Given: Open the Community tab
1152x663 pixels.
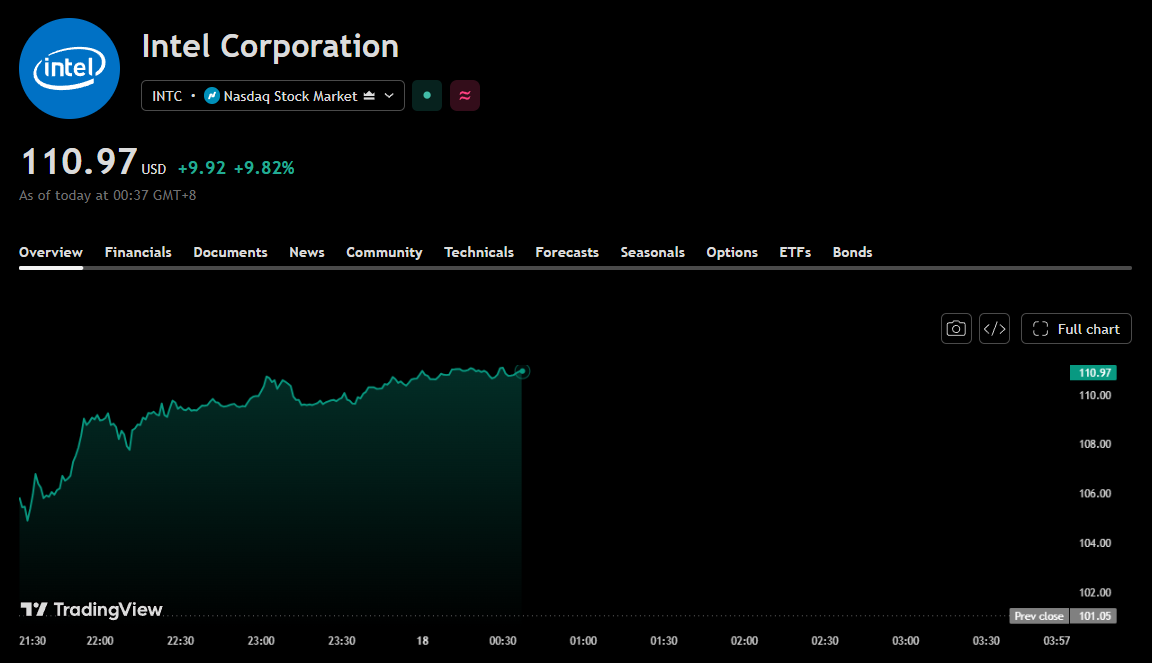Looking at the screenshot, I should pyautogui.click(x=384, y=252).
